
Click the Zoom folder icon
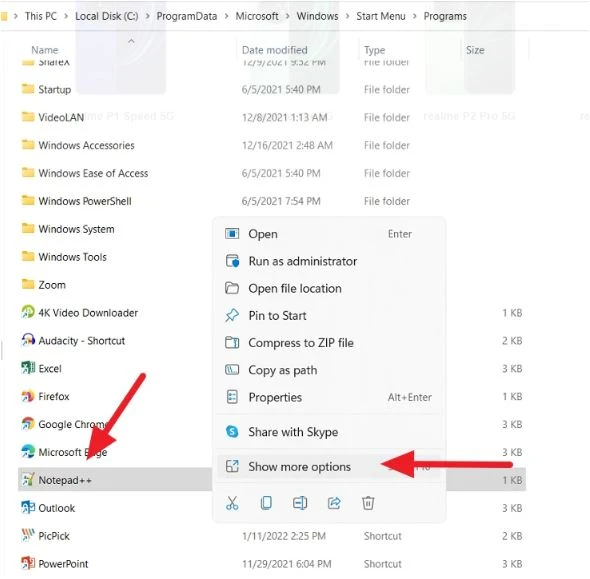click(x=28, y=284)
